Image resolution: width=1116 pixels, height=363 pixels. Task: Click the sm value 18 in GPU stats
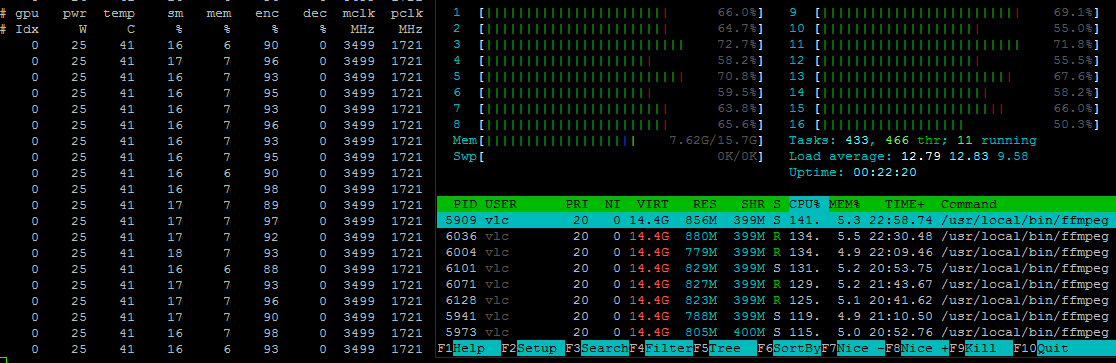pyautogui.click(x=174, y=253)
